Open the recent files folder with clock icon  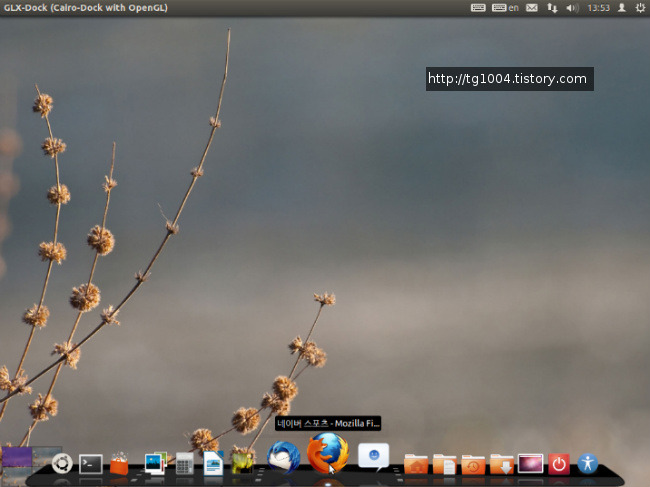tap(473, 464)
